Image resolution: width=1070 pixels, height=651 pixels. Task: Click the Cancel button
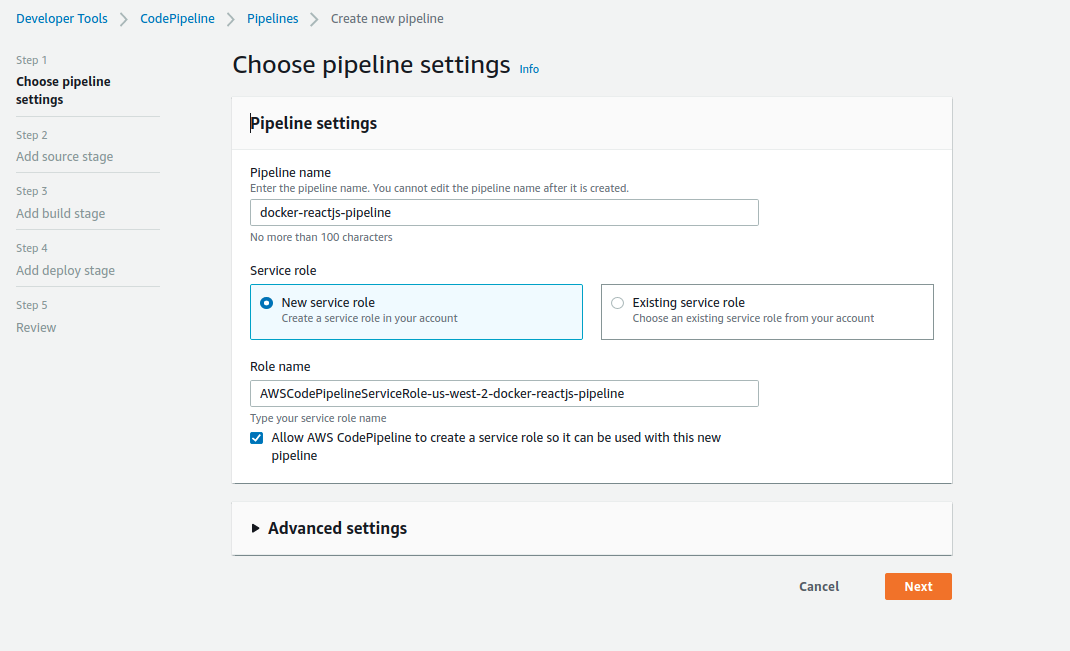[x=819, y=587]
